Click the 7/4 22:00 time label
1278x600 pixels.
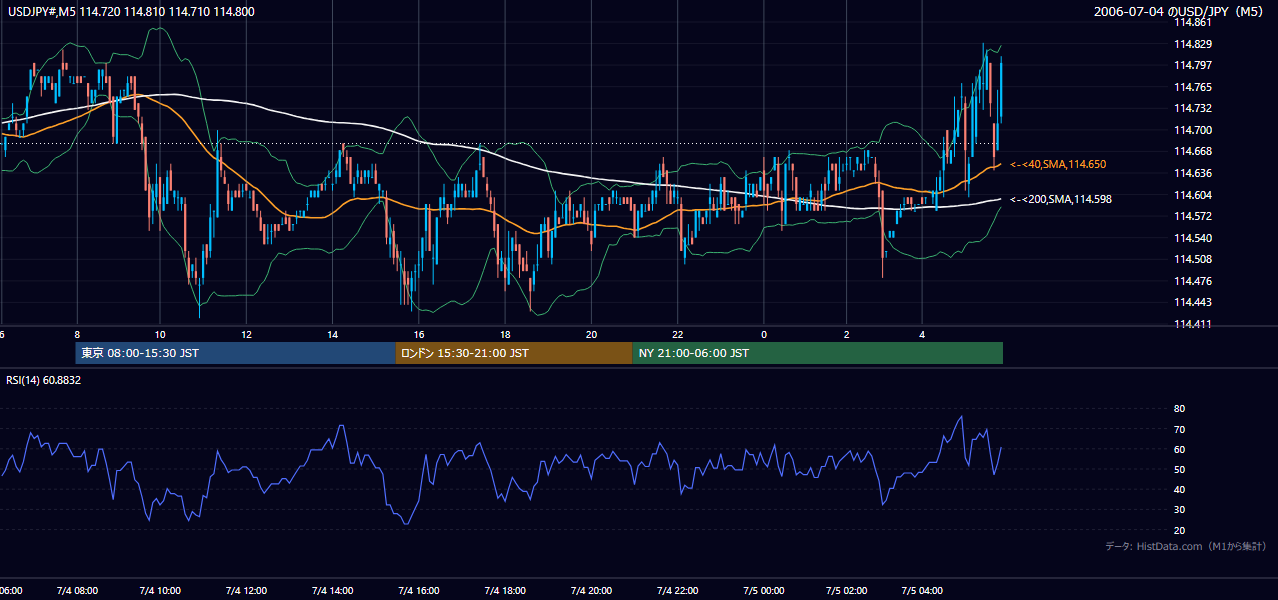[678, 591]
